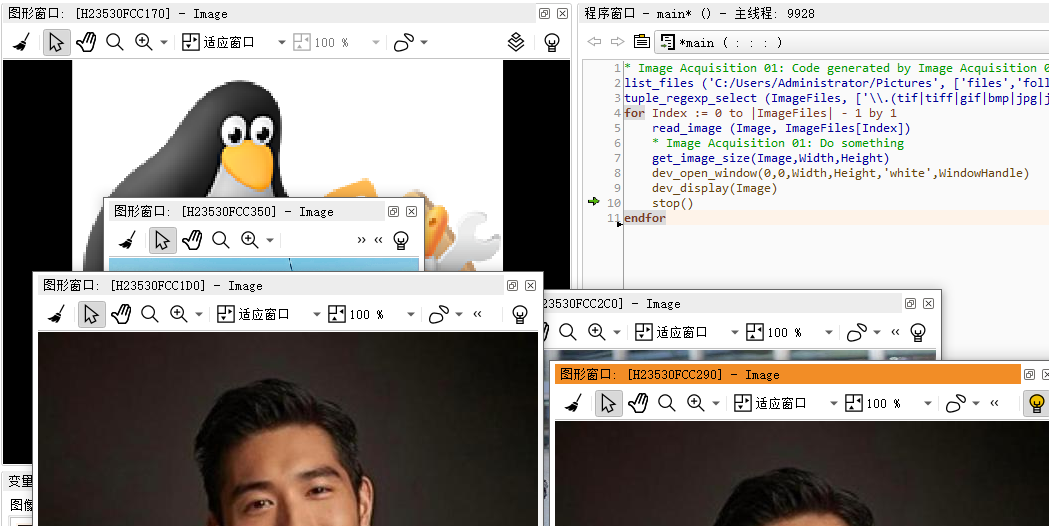
Task: Click the fit-window icon in FCC170 window
Action: pos(191,42)
